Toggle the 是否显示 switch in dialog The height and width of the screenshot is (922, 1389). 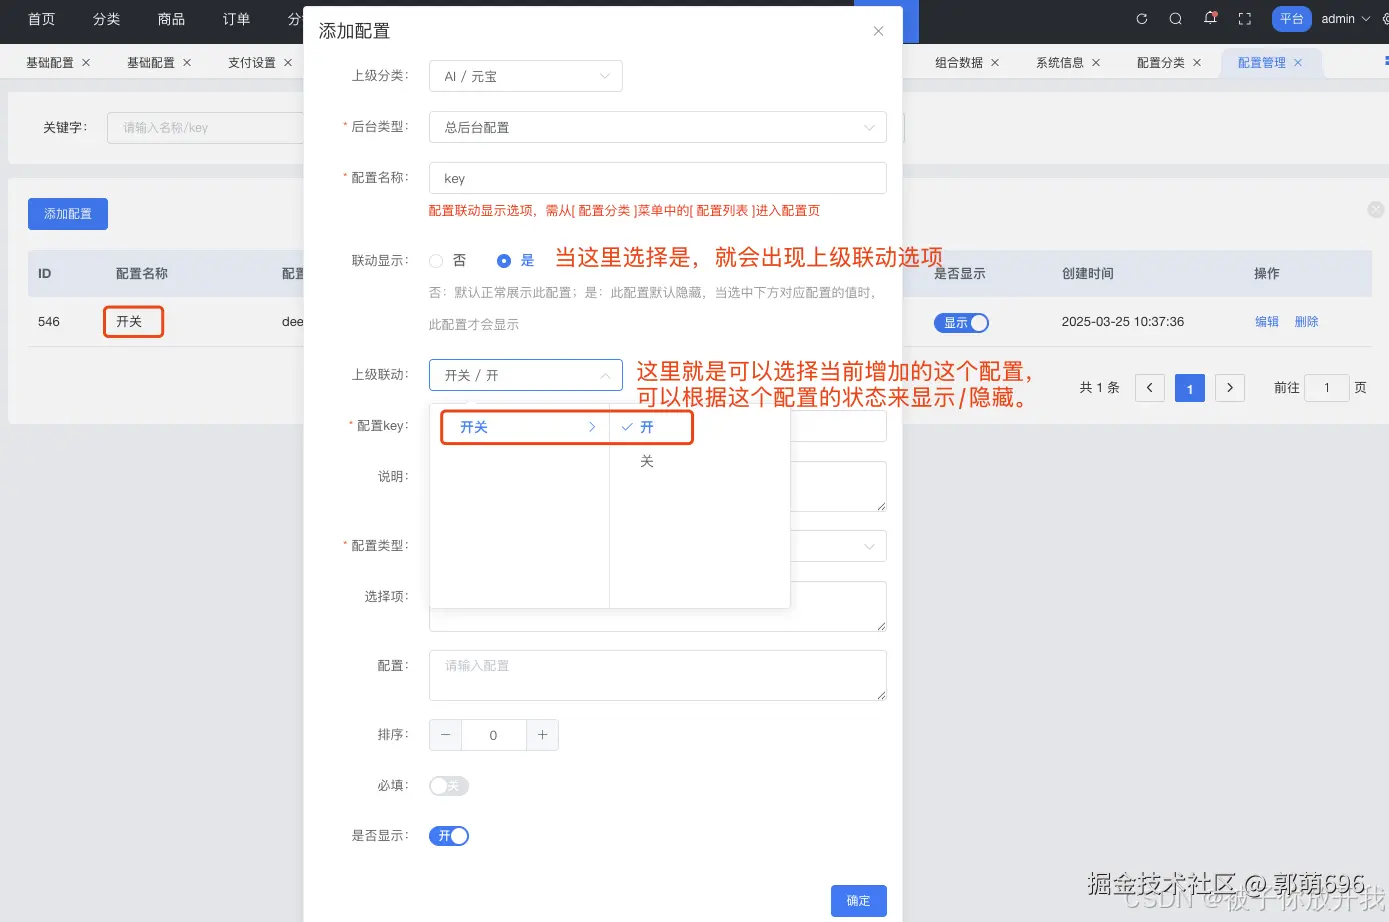pyautogui.click(x=449, y=836)
